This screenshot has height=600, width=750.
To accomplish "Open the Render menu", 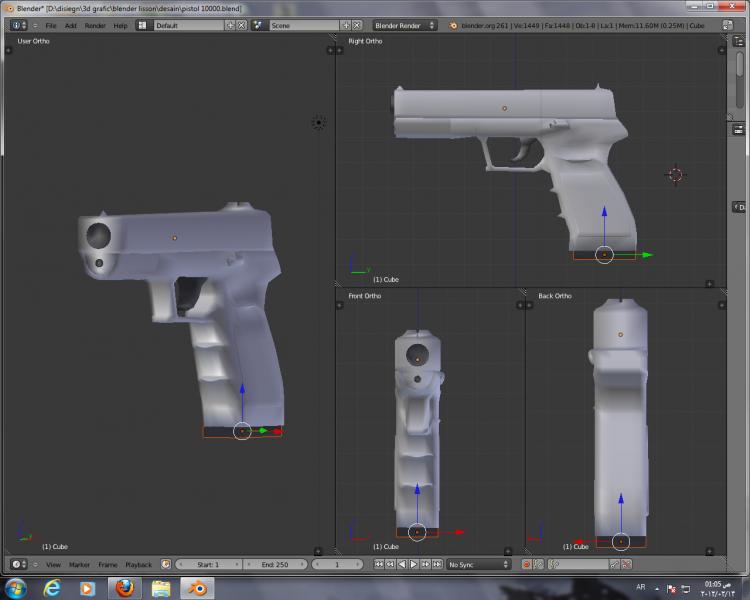I will coord(95,25).
